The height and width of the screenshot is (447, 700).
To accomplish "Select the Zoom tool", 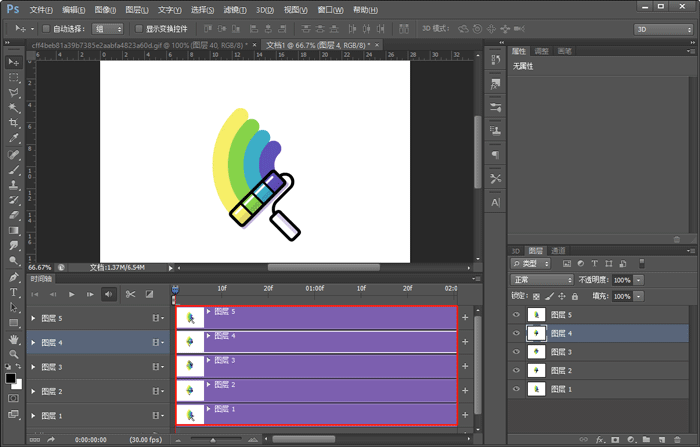I will pyautogui.click(x=13, y=355).
